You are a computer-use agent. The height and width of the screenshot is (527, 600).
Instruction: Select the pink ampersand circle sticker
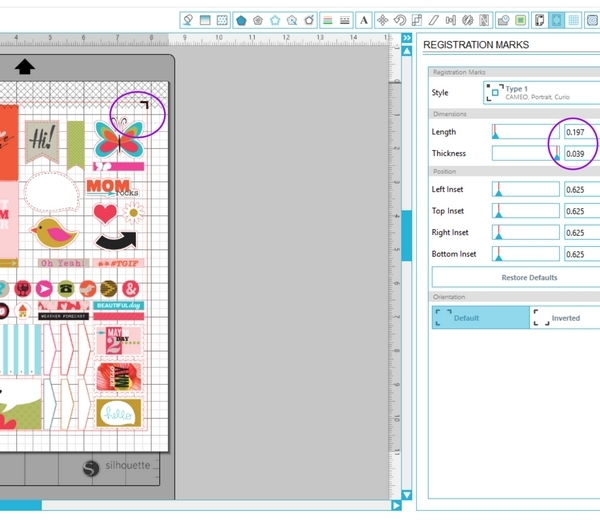coord(130,289)
